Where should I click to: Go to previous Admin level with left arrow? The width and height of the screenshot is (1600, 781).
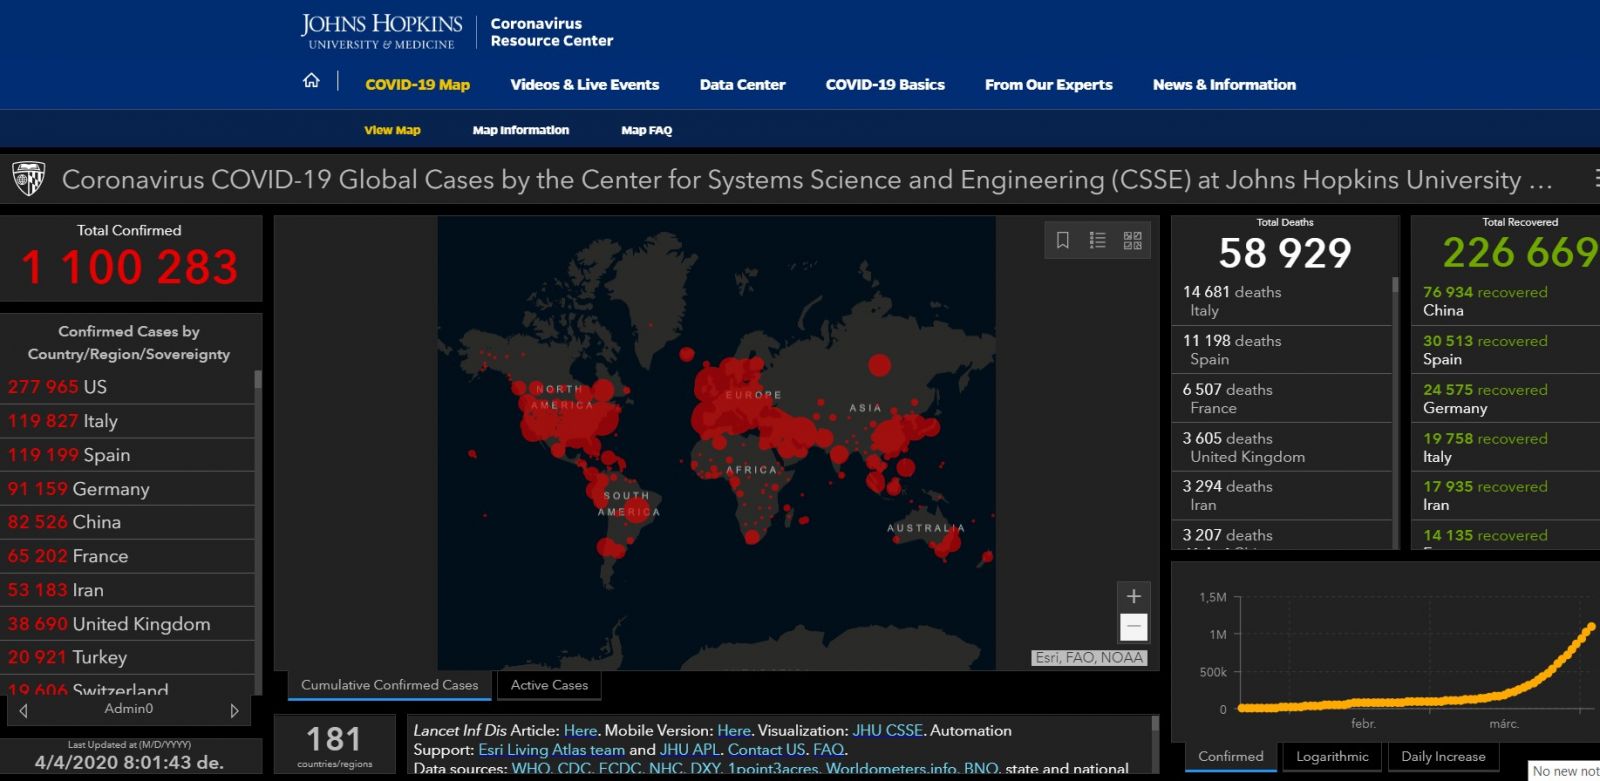[x=24, y=710]
